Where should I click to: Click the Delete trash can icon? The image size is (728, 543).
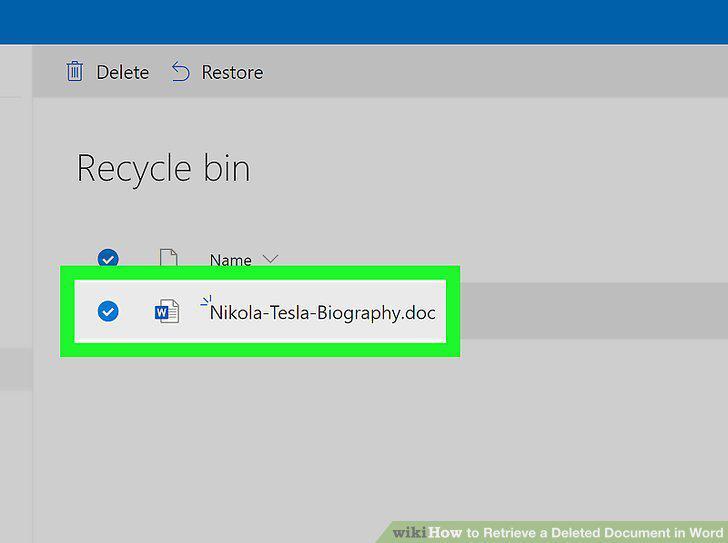tap(75, 71)
